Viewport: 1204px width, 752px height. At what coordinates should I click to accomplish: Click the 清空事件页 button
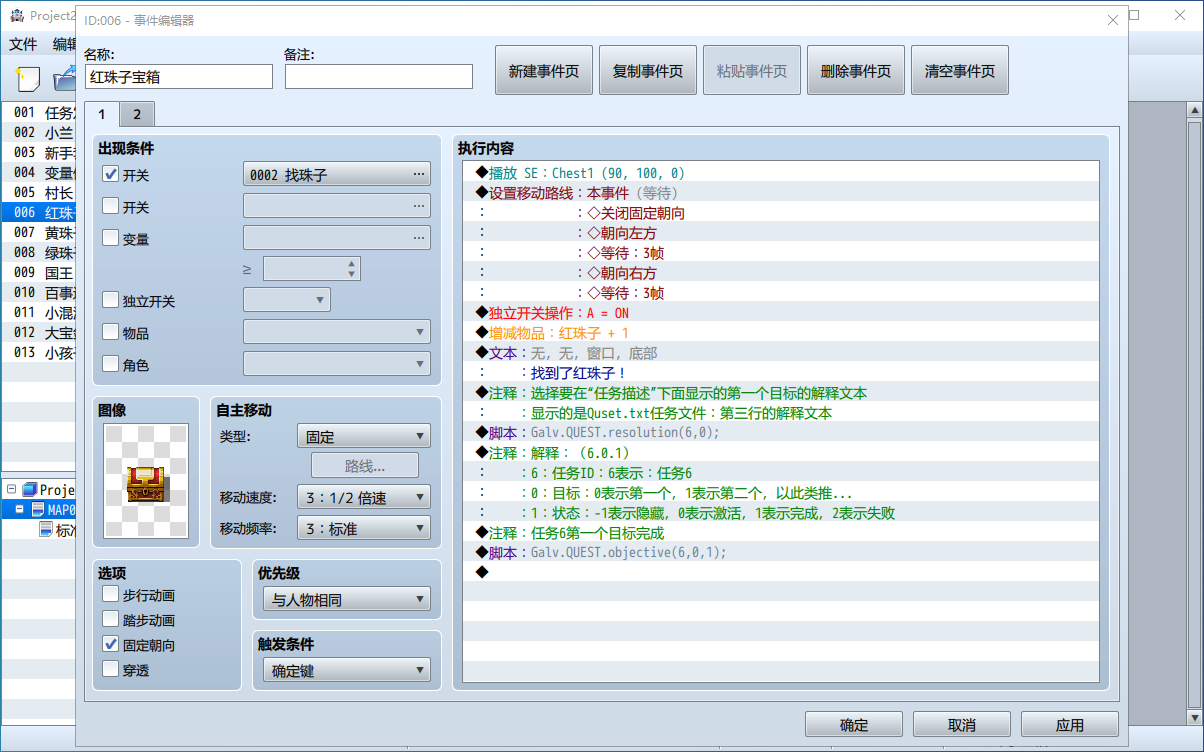(960, 71)
